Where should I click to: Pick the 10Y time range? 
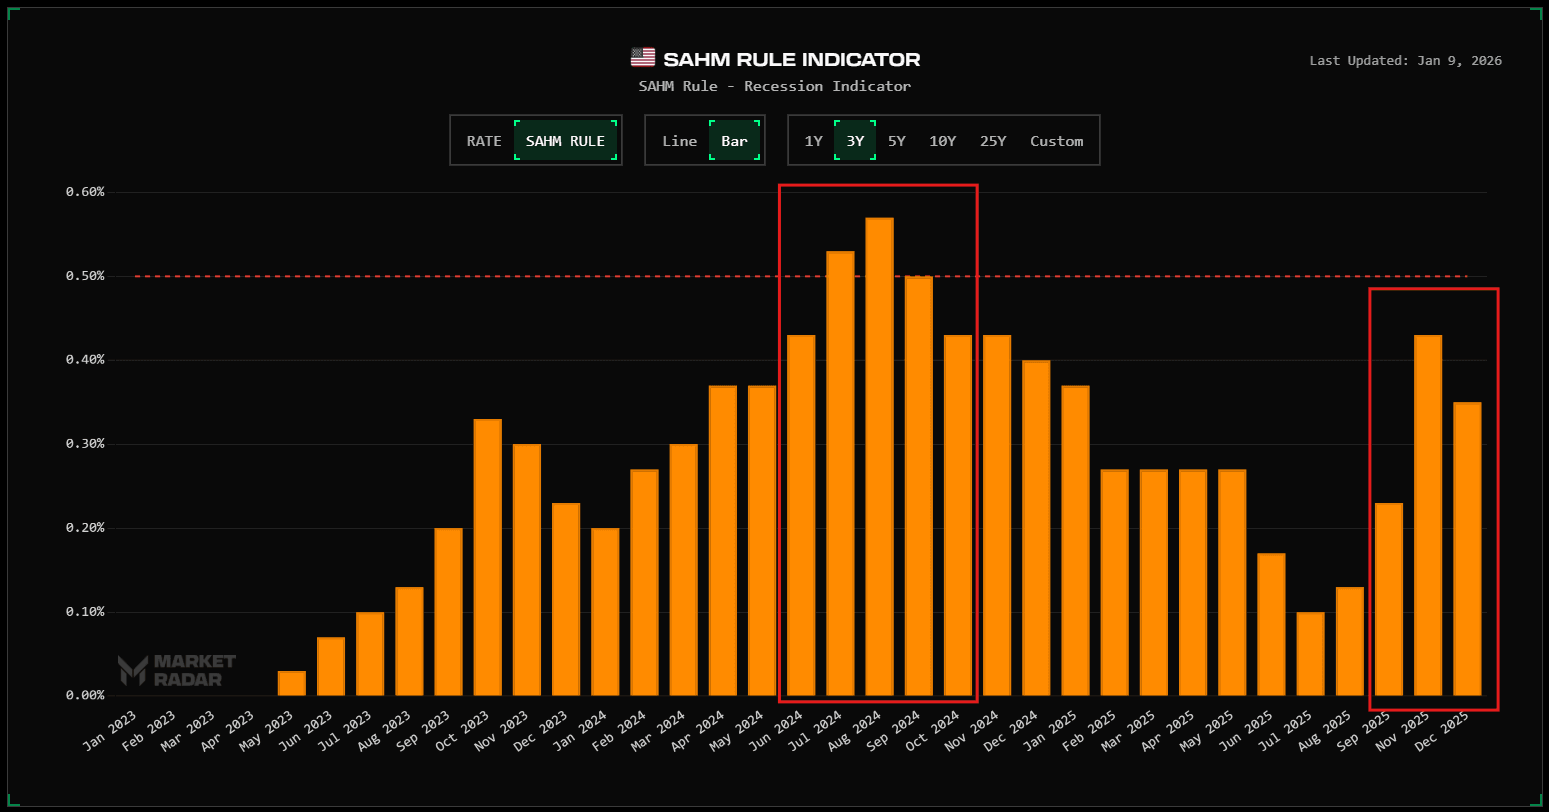coord(942,141)
